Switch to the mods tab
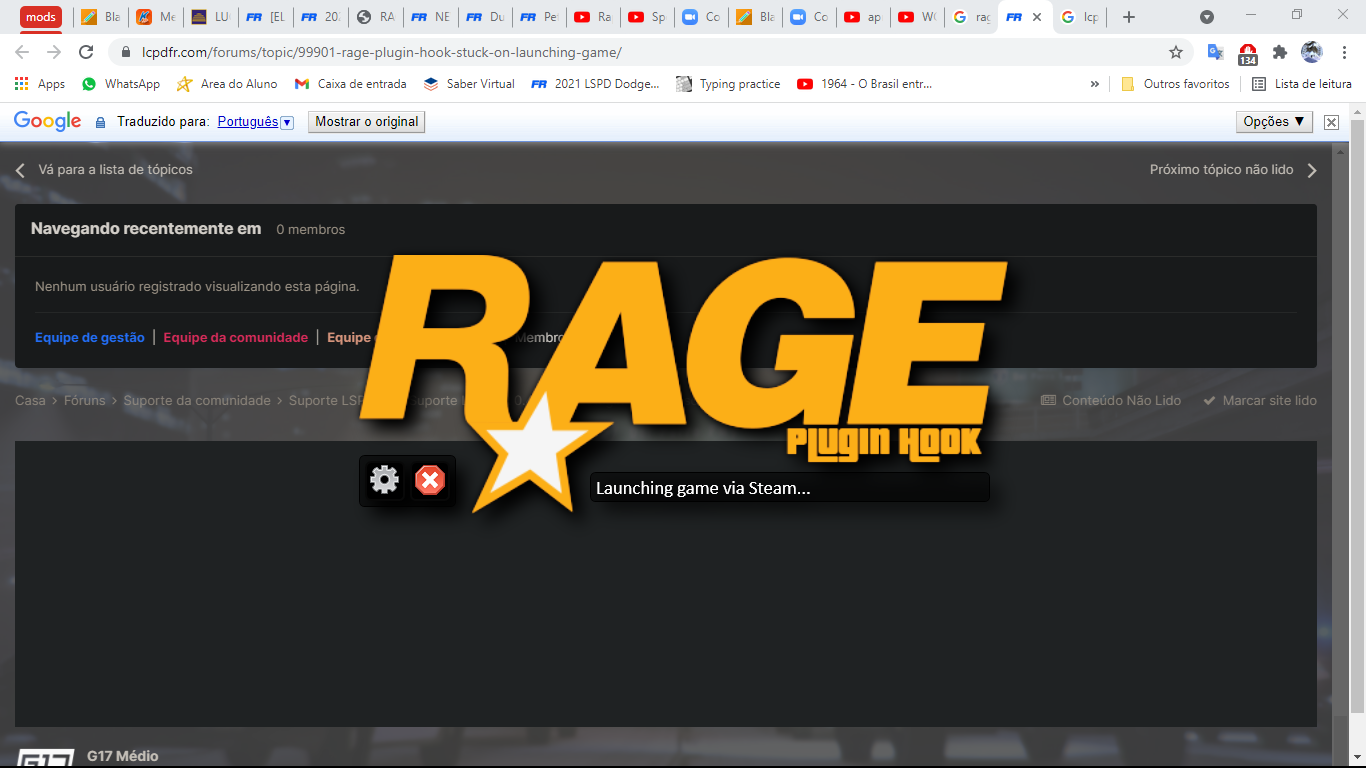 pos(41,17)
